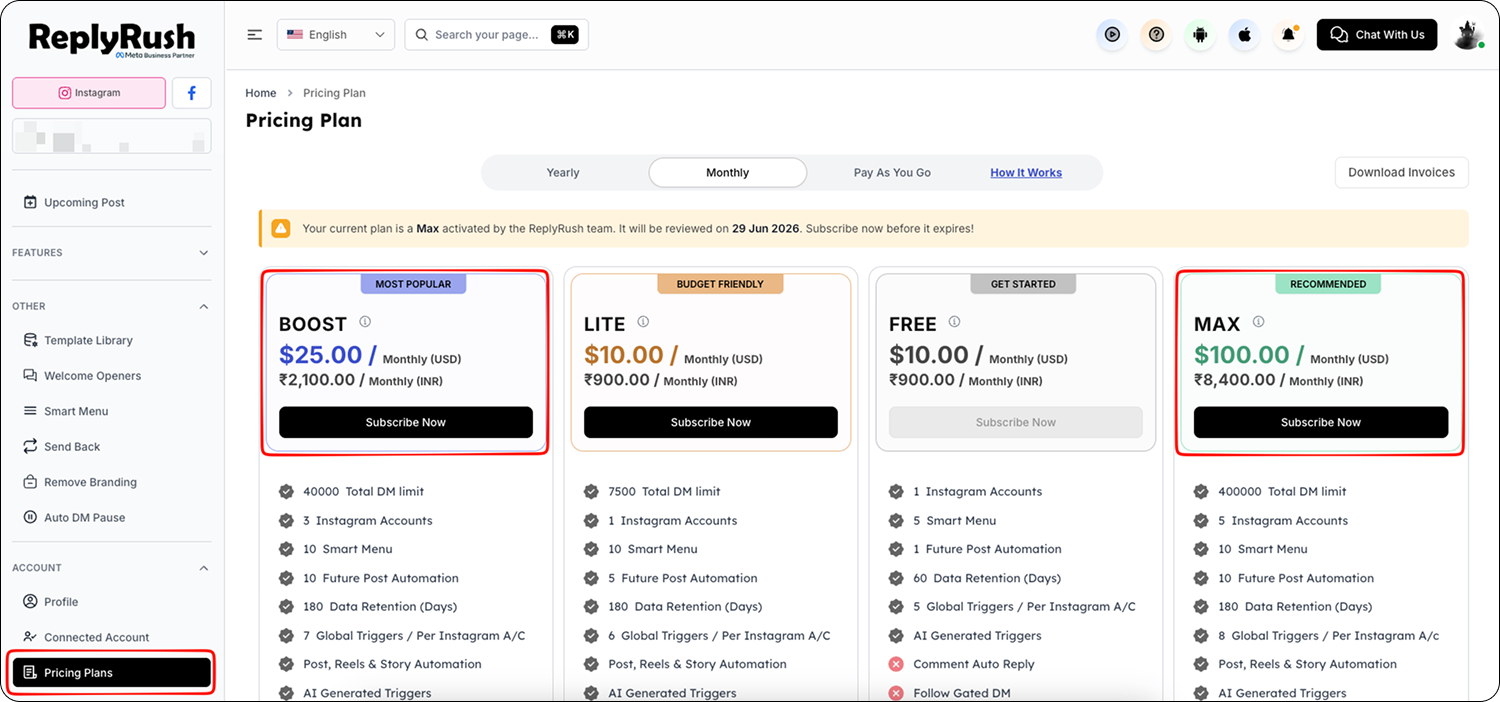The width and height of the screenshot is (1500, 702).
Task: Expand the FEATURES section
Action: (111, 253)
